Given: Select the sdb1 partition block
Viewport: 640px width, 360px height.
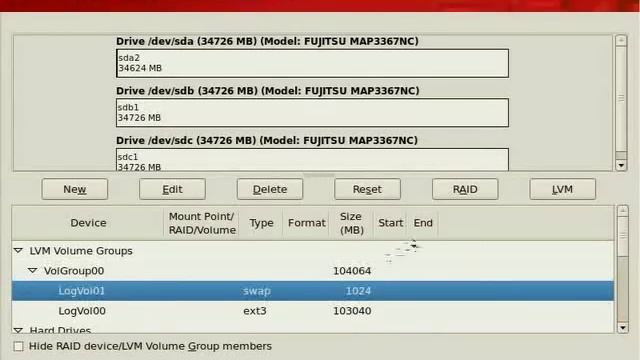Looking at the screenshot, I should coord(312,113).
